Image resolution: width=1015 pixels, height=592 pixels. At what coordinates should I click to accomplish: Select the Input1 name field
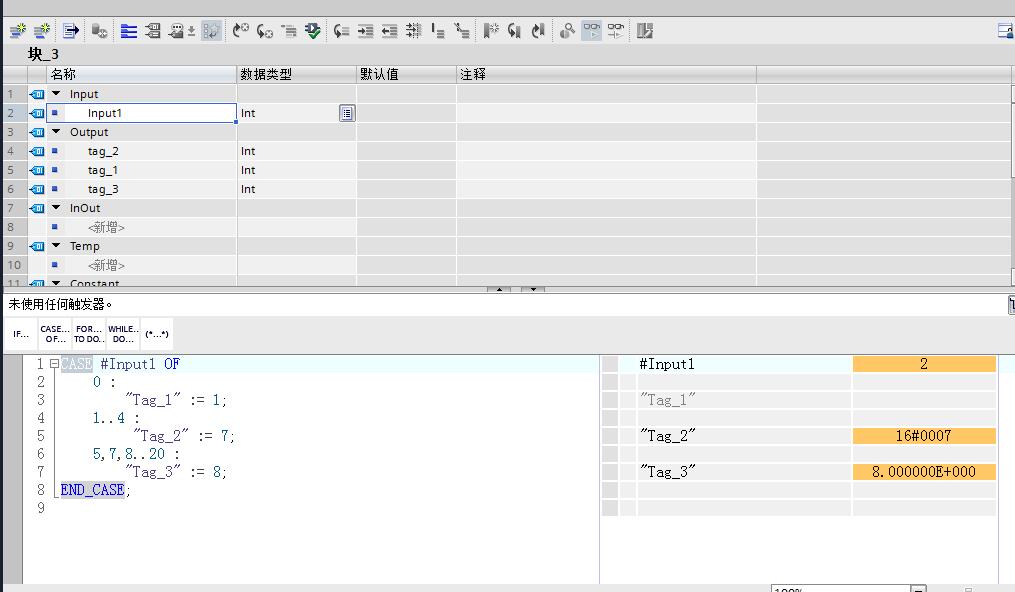[x=142, y=113]
